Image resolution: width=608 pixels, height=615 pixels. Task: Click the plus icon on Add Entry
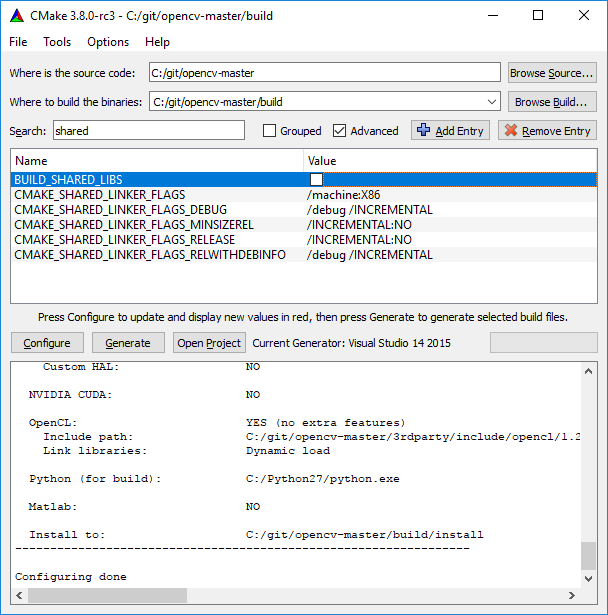click(x=423, y=131)
